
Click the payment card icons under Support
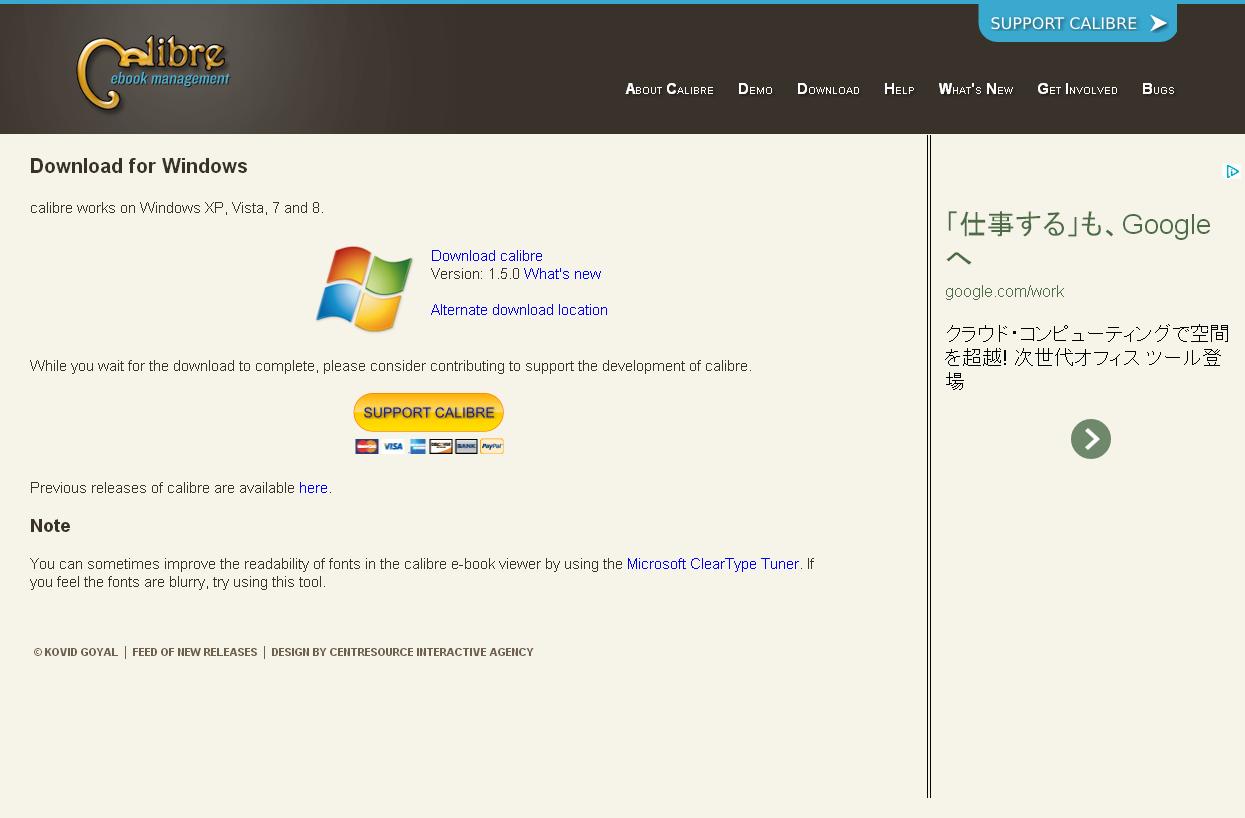coord(429,446)
